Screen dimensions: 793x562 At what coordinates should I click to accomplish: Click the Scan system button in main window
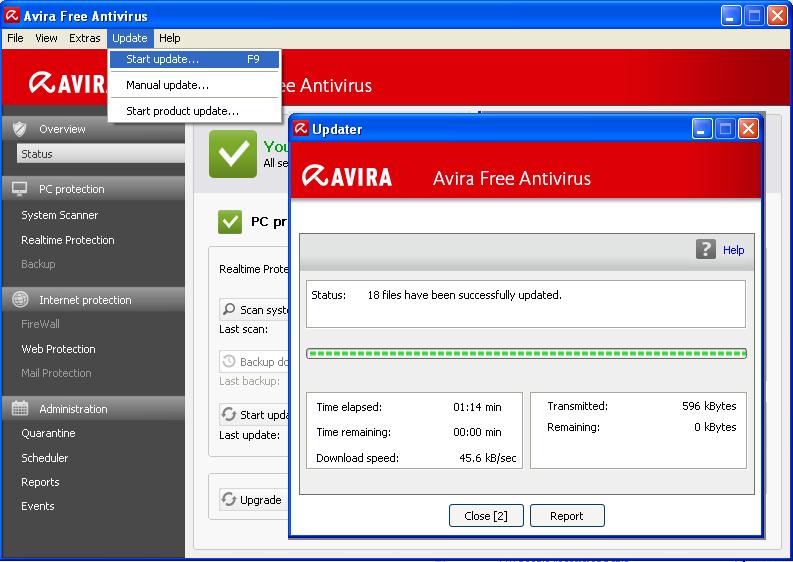point(253,309)
